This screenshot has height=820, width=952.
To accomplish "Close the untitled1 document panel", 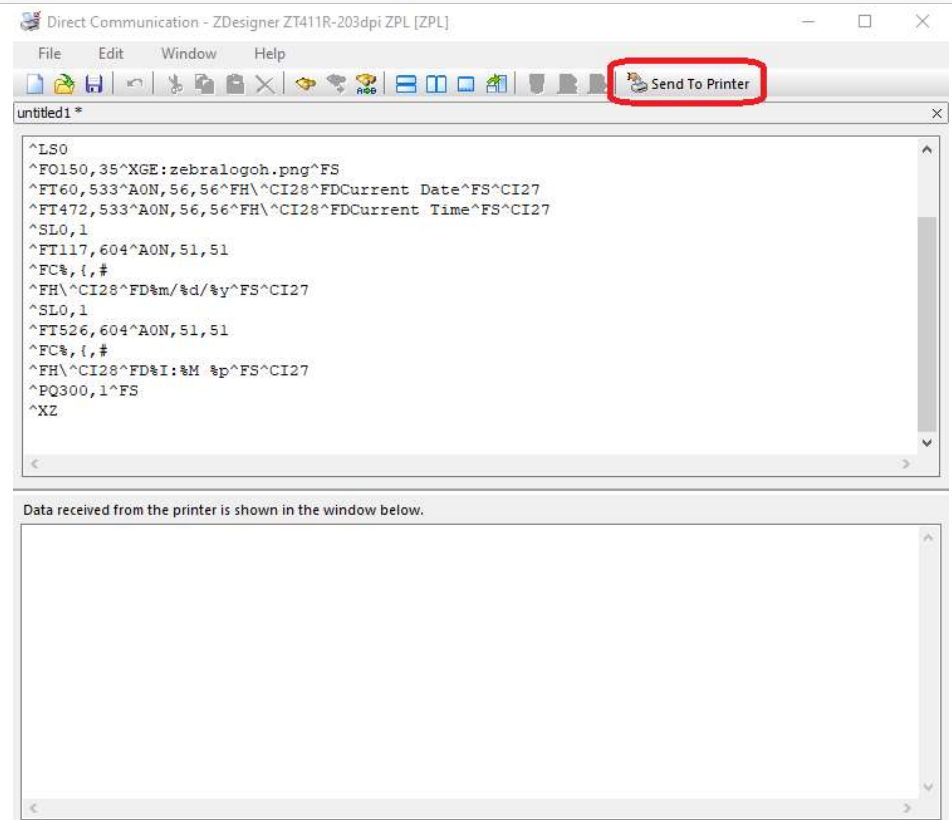I will 936,114.
